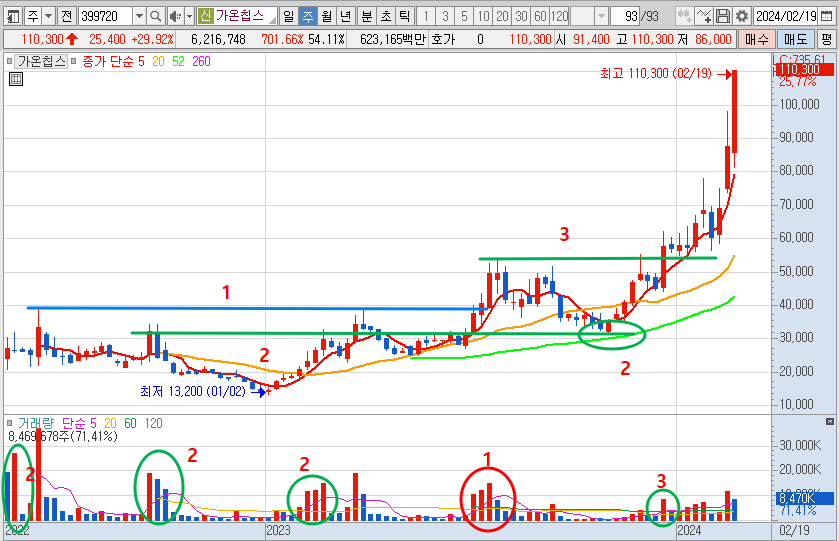The height and width of the screenshot is (541, 839).
Task: Expand the sound options dropdown arrow
Action: (x=189, y=17)
